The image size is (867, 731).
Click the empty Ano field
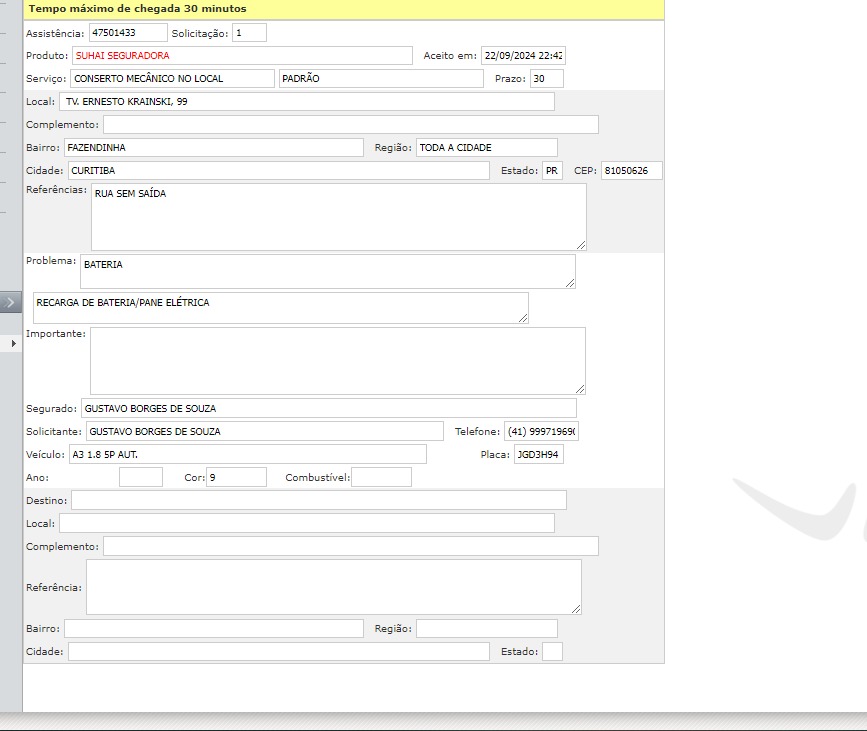pyautogui.click(x=140, y=478)
